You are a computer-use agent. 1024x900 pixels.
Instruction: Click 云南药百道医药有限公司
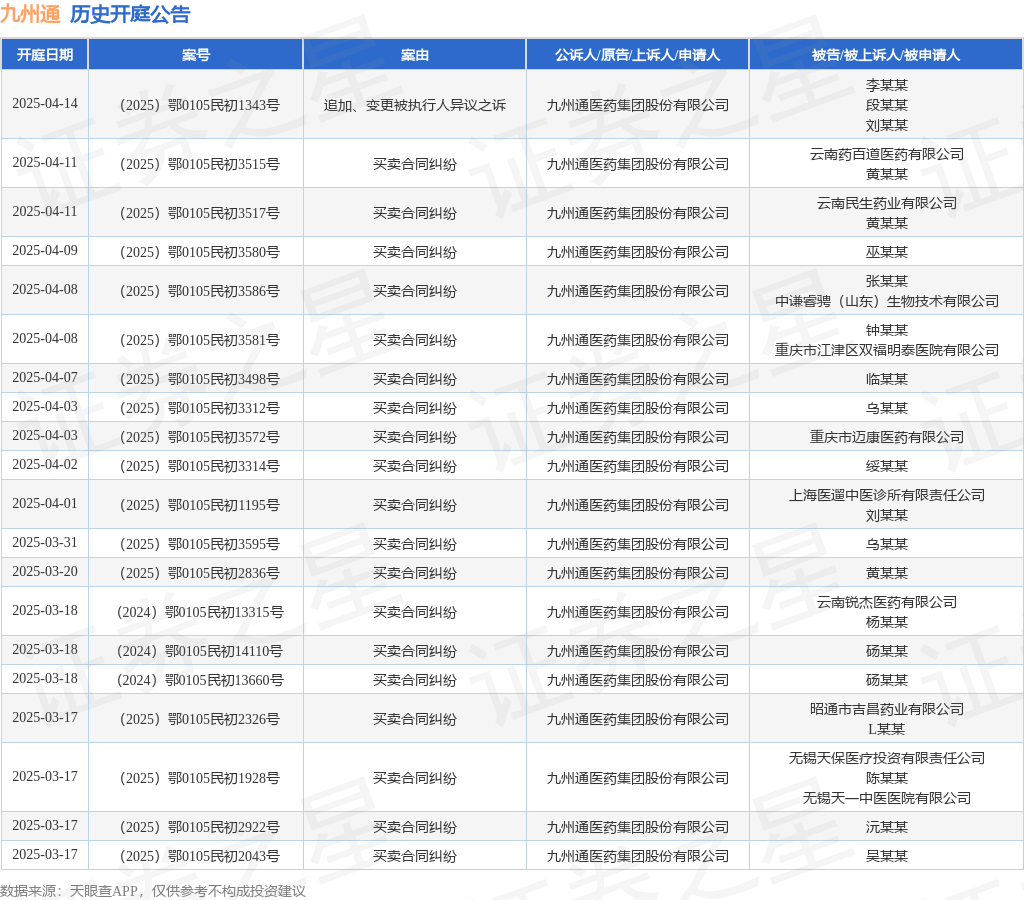click(x=887, y=154)
